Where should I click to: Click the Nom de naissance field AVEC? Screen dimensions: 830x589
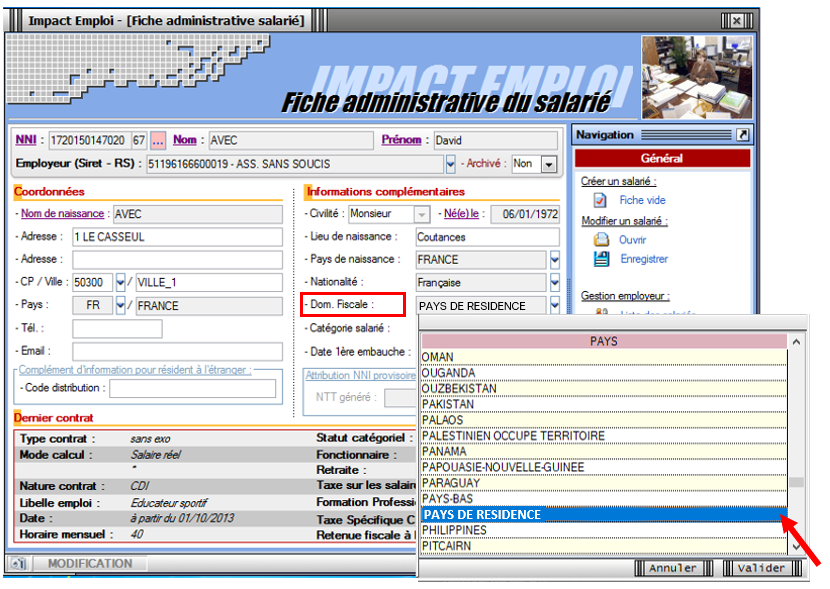pyautogui.click(x=197, y=214)
